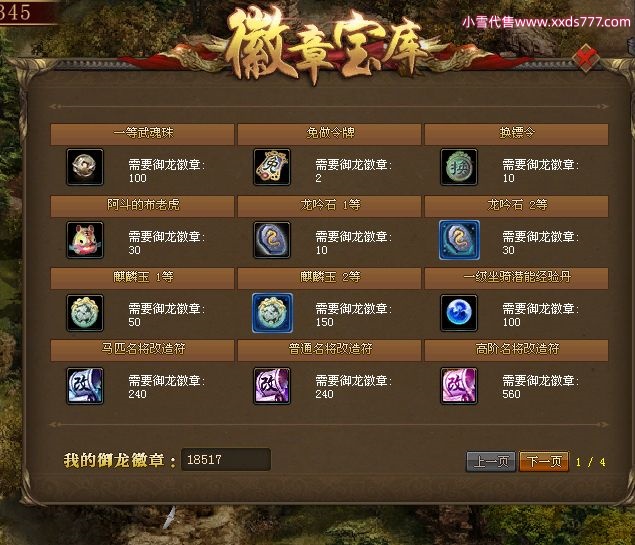Click the 龙吟石 1等 stone icon

(272, 240)
